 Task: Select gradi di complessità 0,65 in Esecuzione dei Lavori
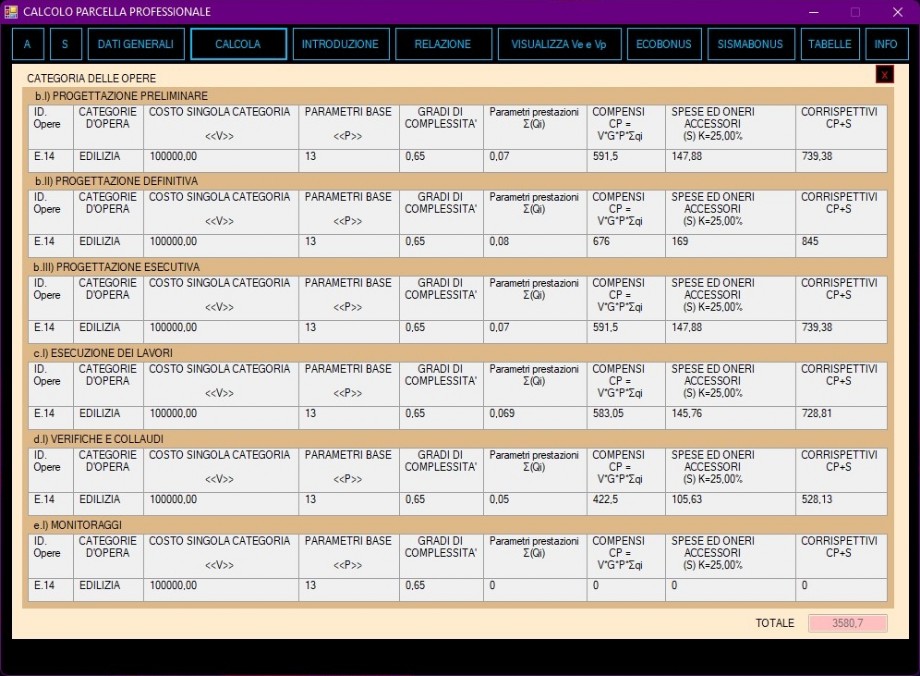coord(441,418)
